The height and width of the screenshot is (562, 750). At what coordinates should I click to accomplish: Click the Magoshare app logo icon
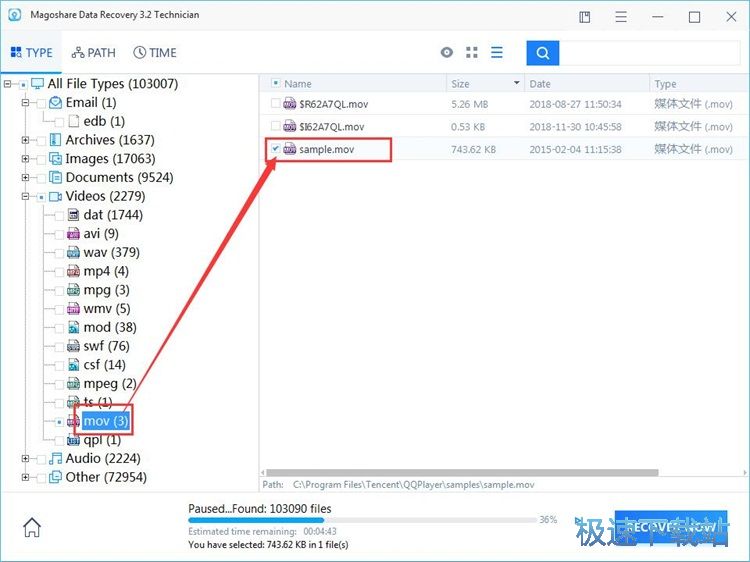click(15, 15)
